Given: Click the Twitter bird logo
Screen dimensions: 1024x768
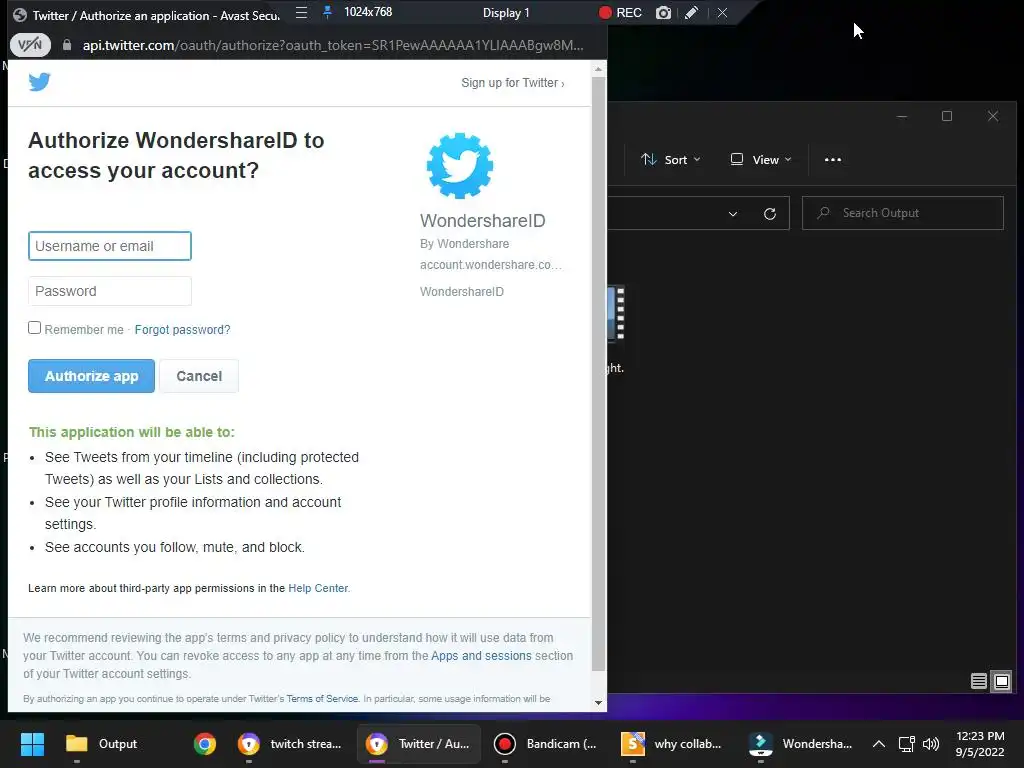Looking at the screenshot, I should [x=39, y=82].
